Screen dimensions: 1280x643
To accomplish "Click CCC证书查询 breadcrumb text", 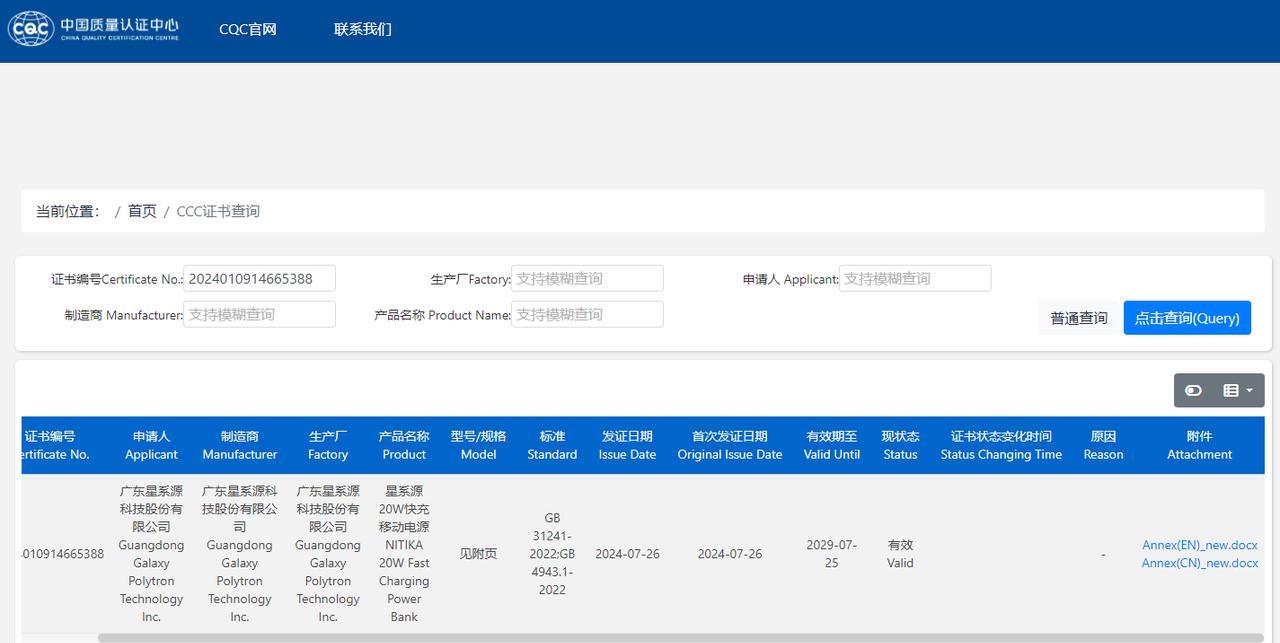I will click(218, 211).
